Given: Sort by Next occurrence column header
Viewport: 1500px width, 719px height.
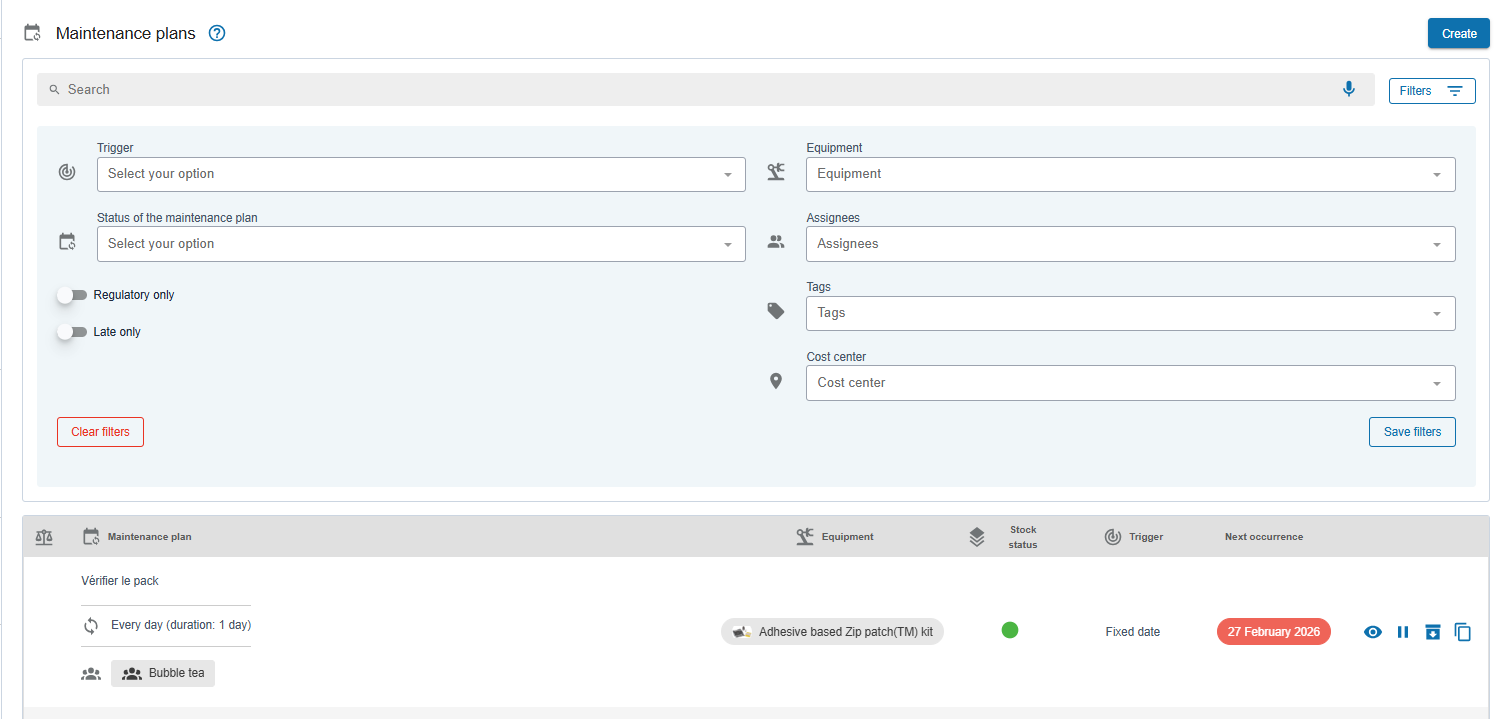Looking at the screenshot, I should point(1263,537).
